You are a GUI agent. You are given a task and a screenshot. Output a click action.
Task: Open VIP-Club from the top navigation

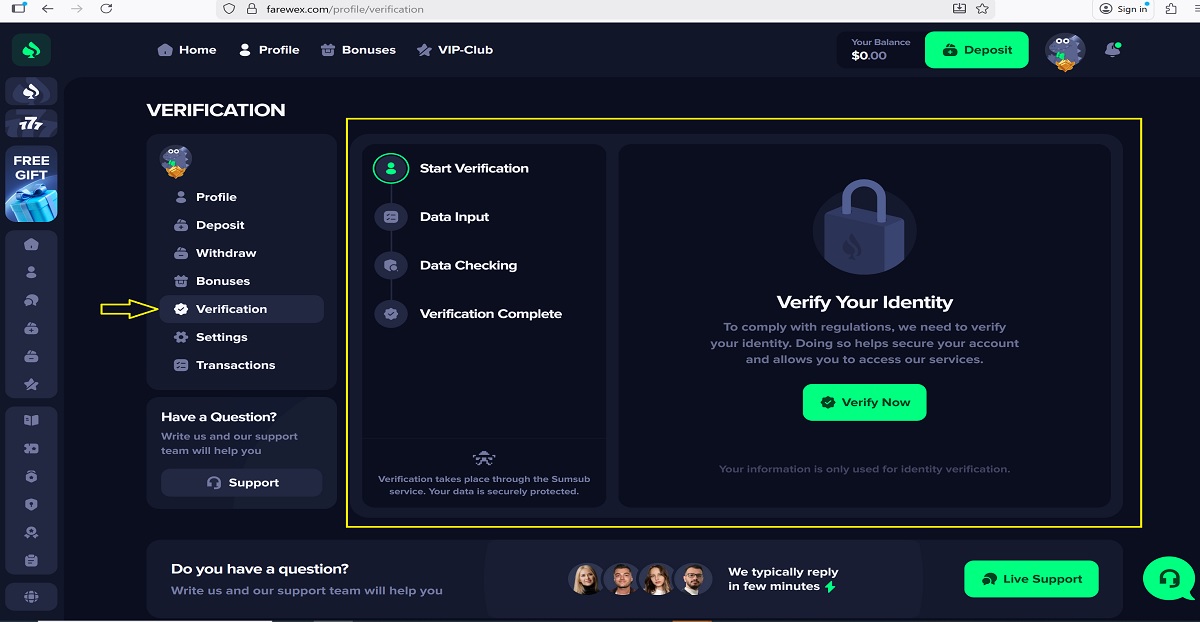455,50
